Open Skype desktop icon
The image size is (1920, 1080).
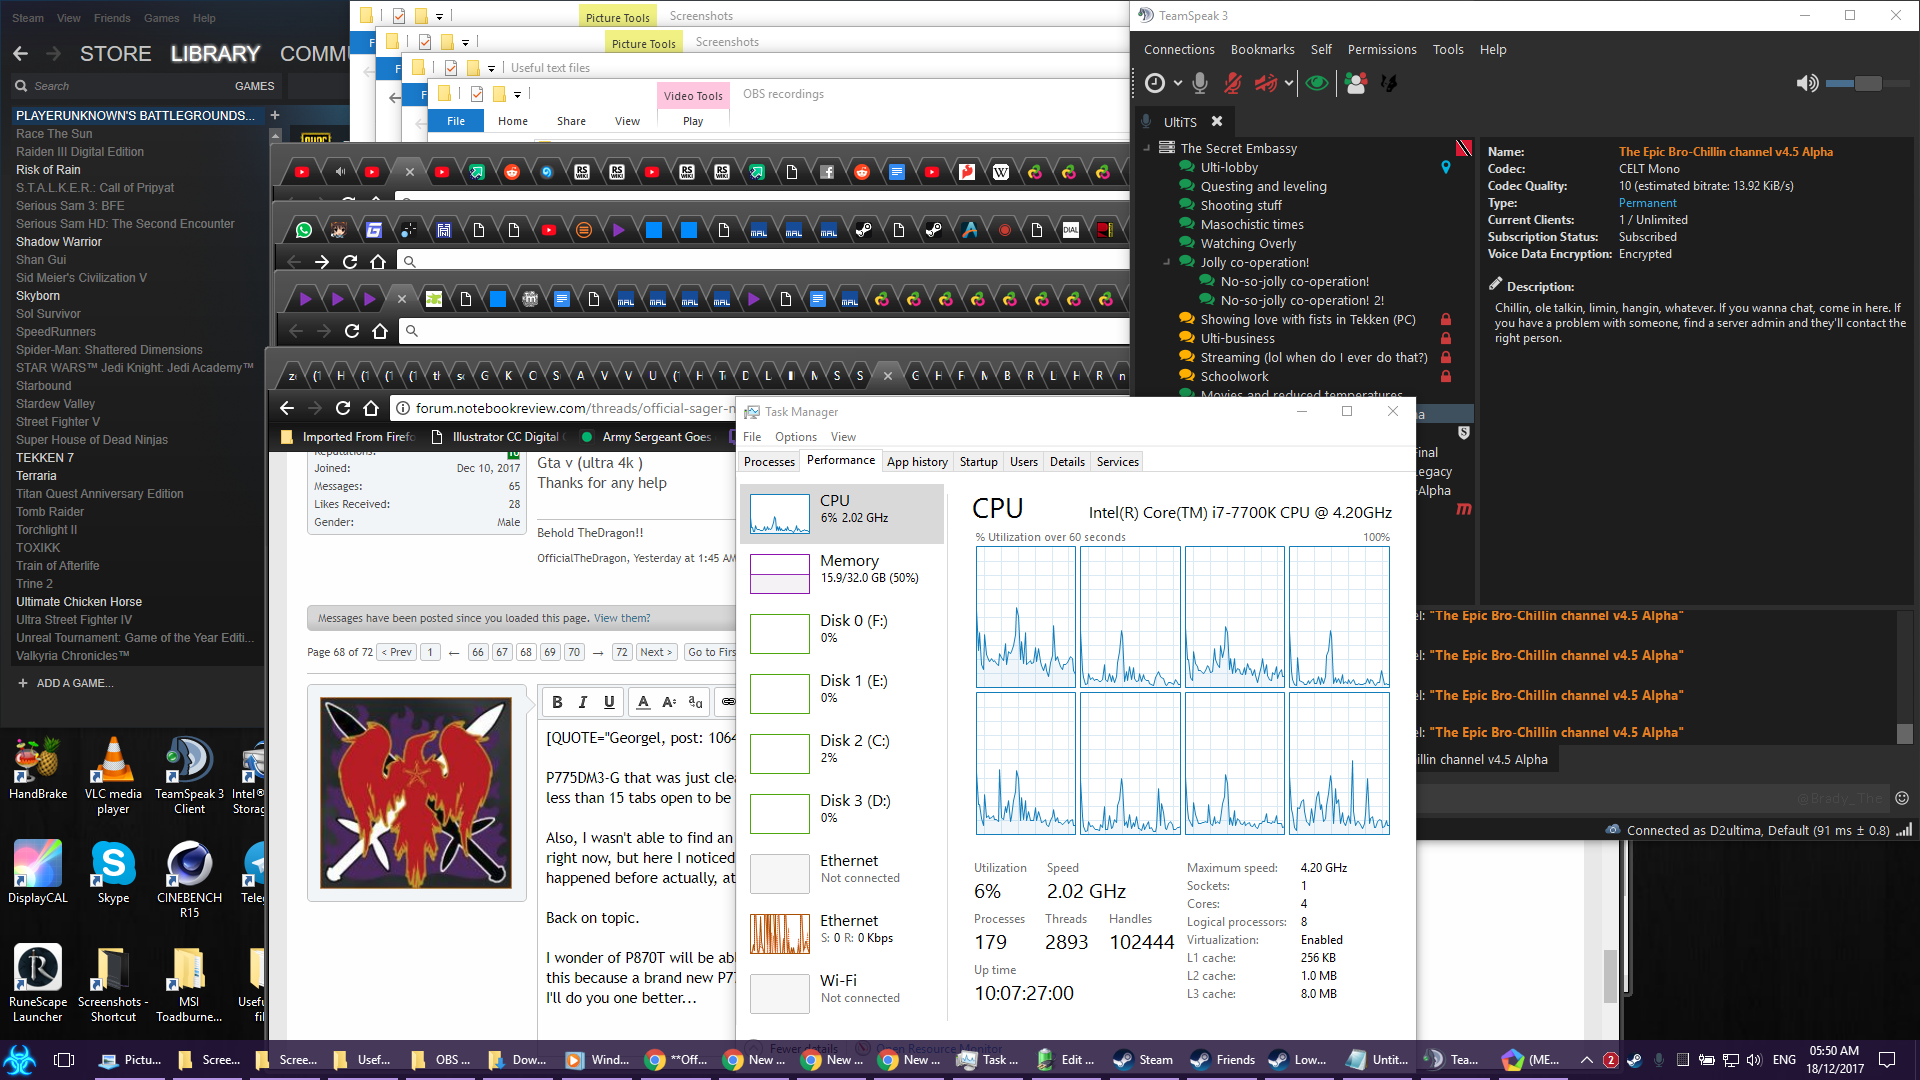[x=113, y=872]
